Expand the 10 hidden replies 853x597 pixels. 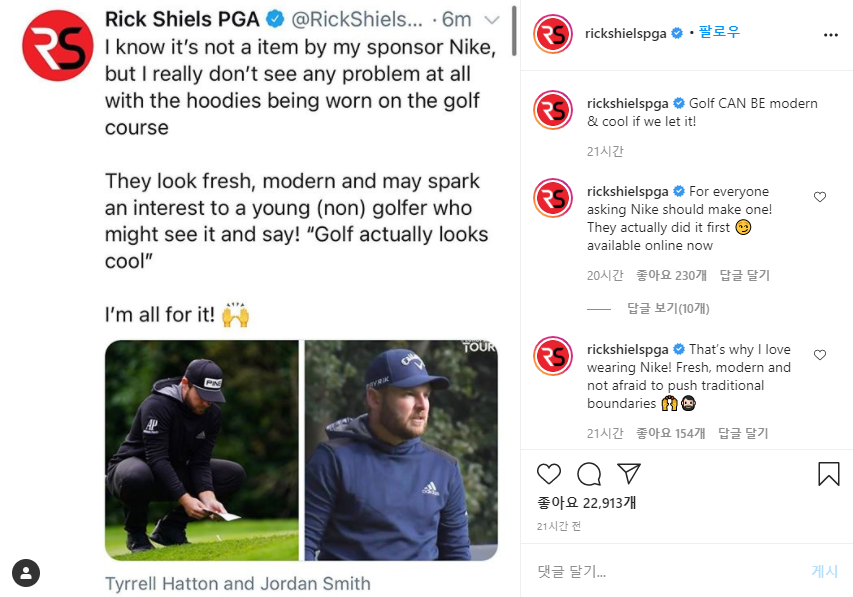point(653,309)
